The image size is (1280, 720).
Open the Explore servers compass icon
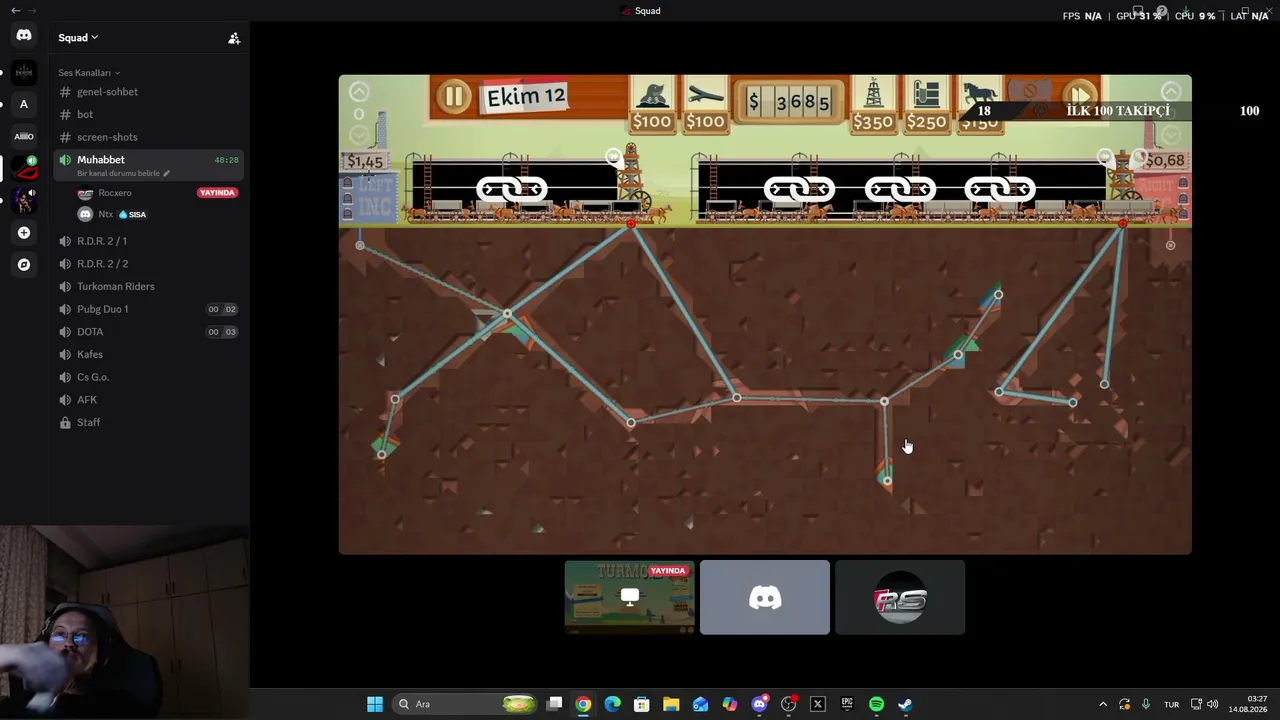click(x=24, y=265)
